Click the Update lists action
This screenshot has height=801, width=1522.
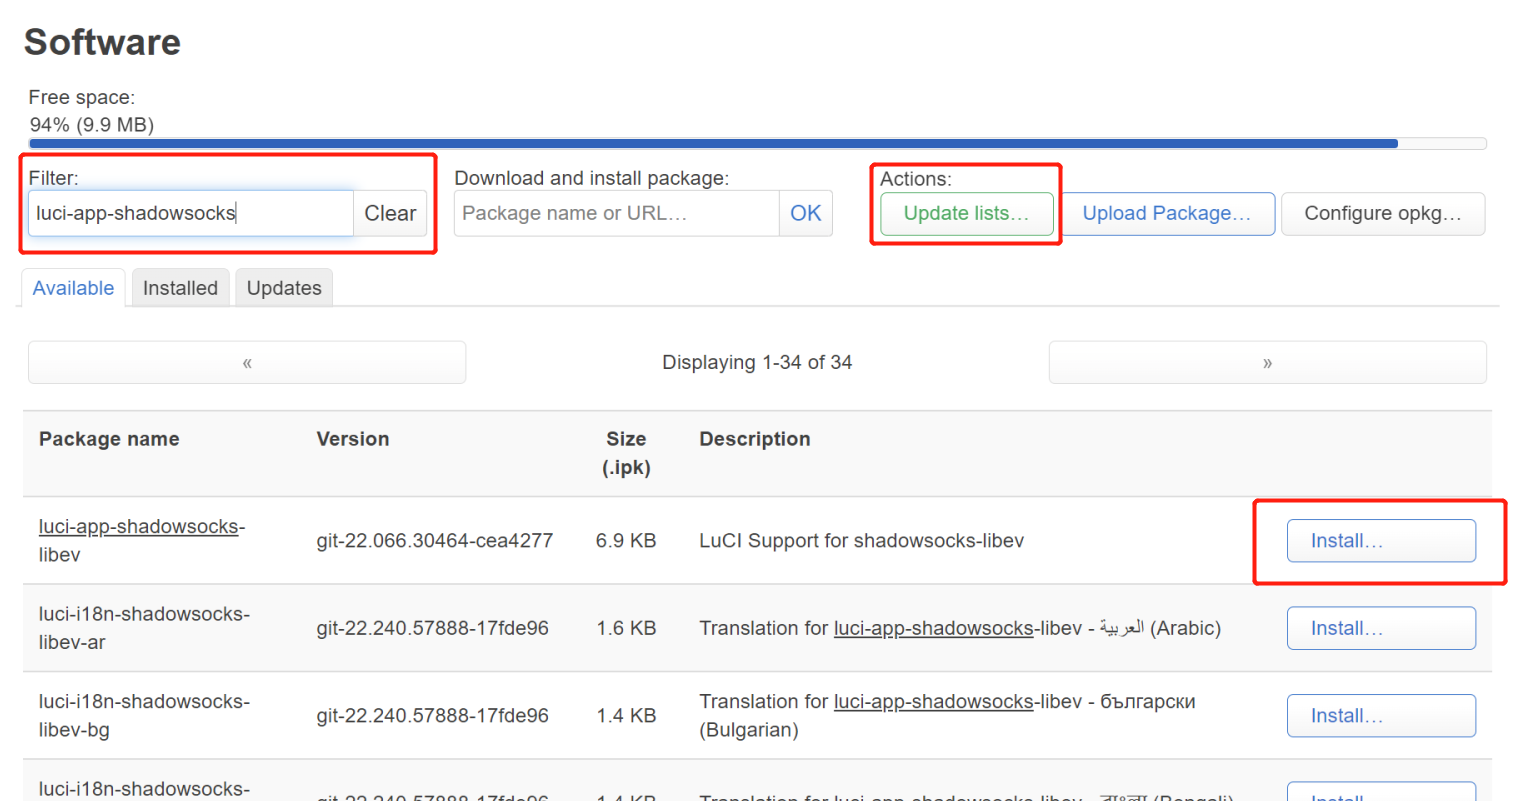pos(964,213)
